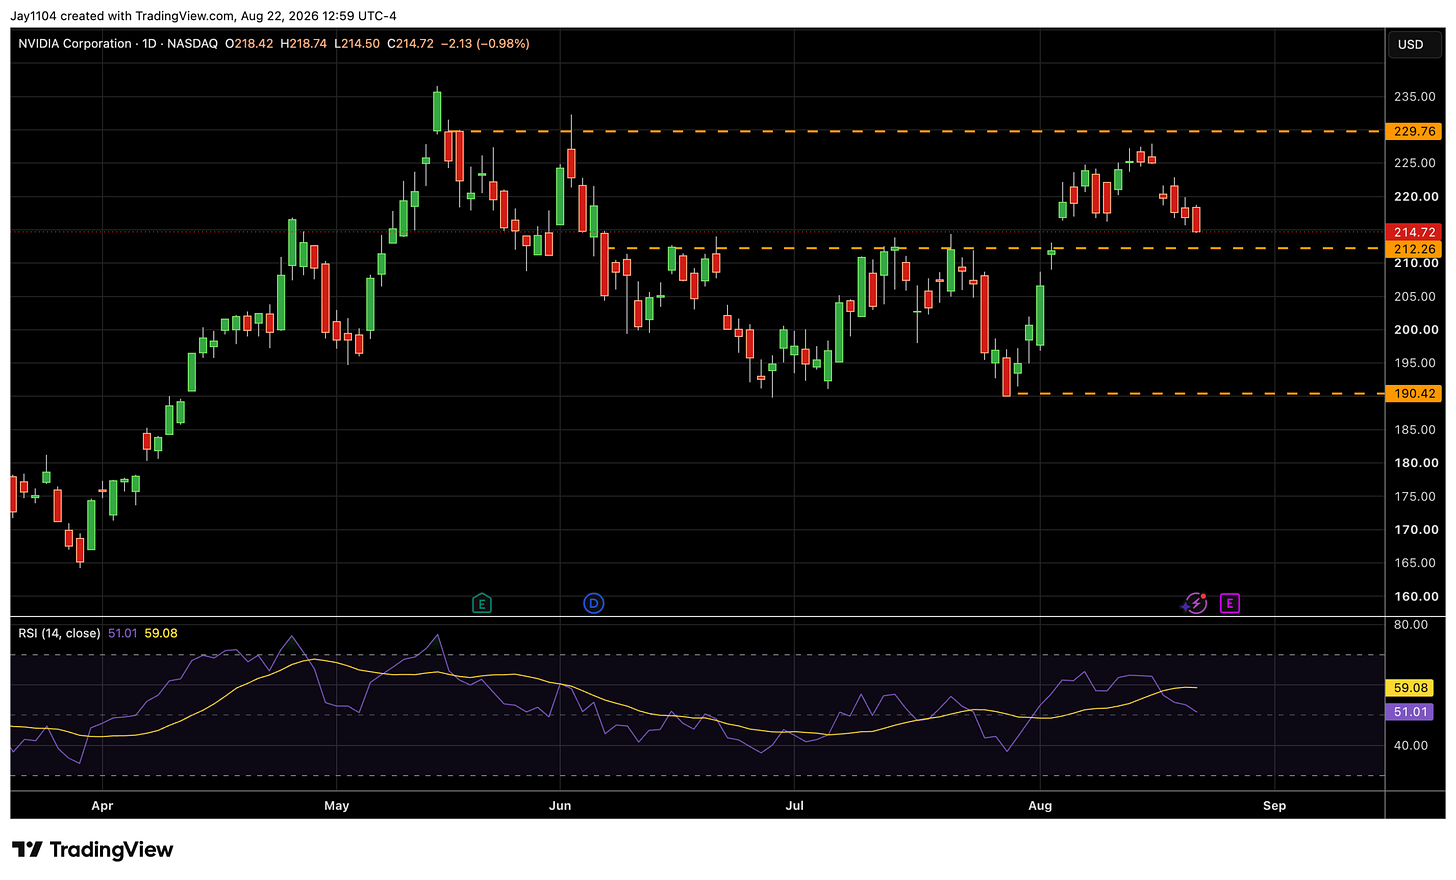The height and width of the screenshot is (880, 1456).
Task: Click the yellow 59.08 value in RSI legend
Action: pos(161,633)
